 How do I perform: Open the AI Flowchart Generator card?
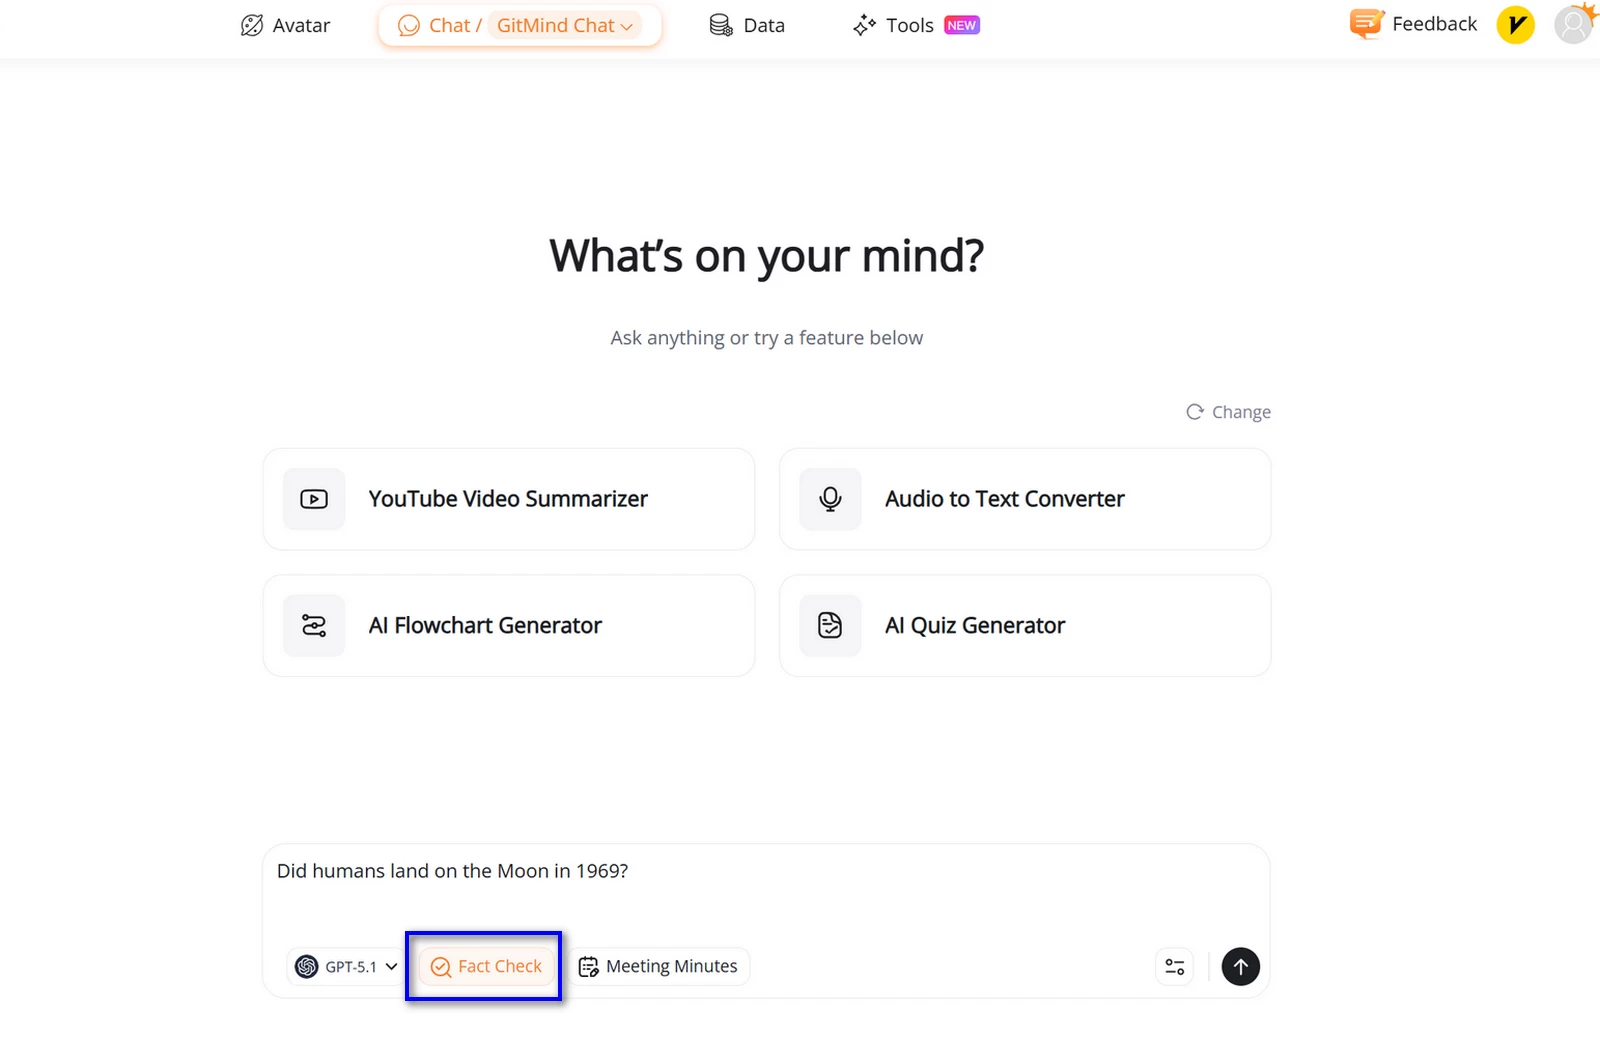(x=508, y=626)
